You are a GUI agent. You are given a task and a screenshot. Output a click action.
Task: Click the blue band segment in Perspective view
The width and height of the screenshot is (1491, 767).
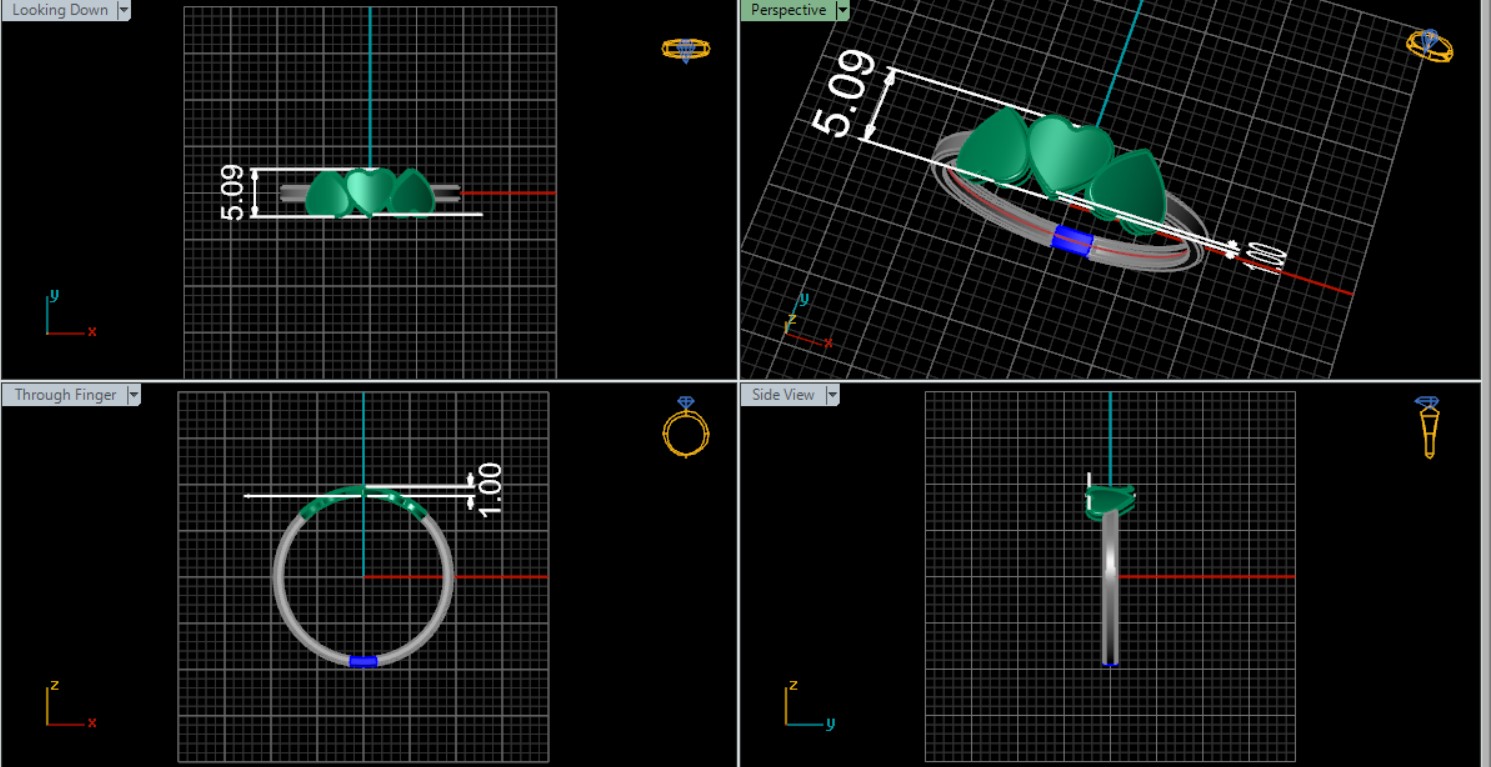tap(1071, 241)
